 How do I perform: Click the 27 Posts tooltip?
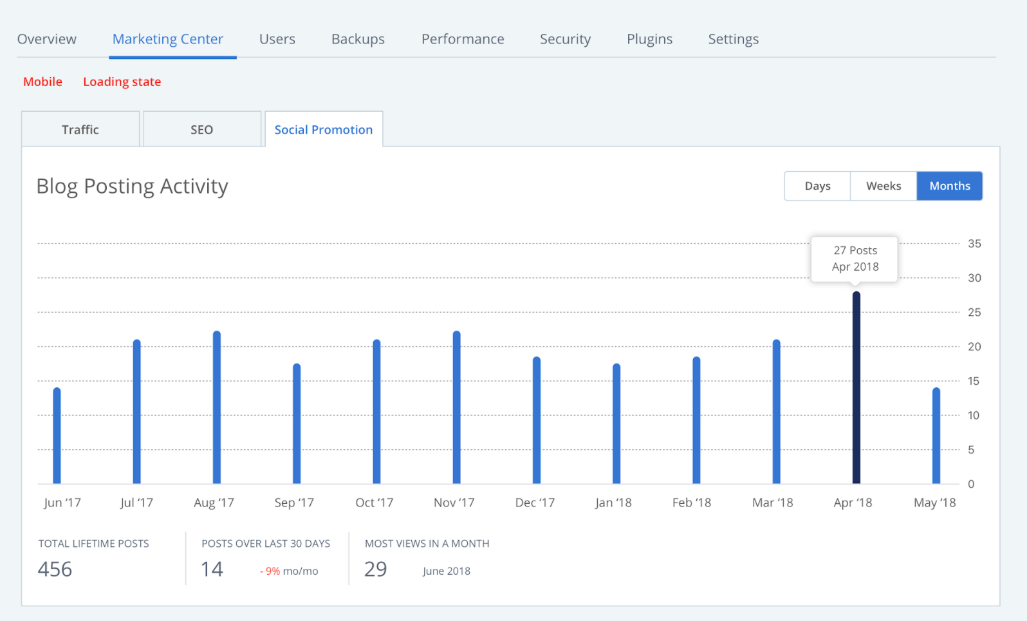tap(855, 259)
